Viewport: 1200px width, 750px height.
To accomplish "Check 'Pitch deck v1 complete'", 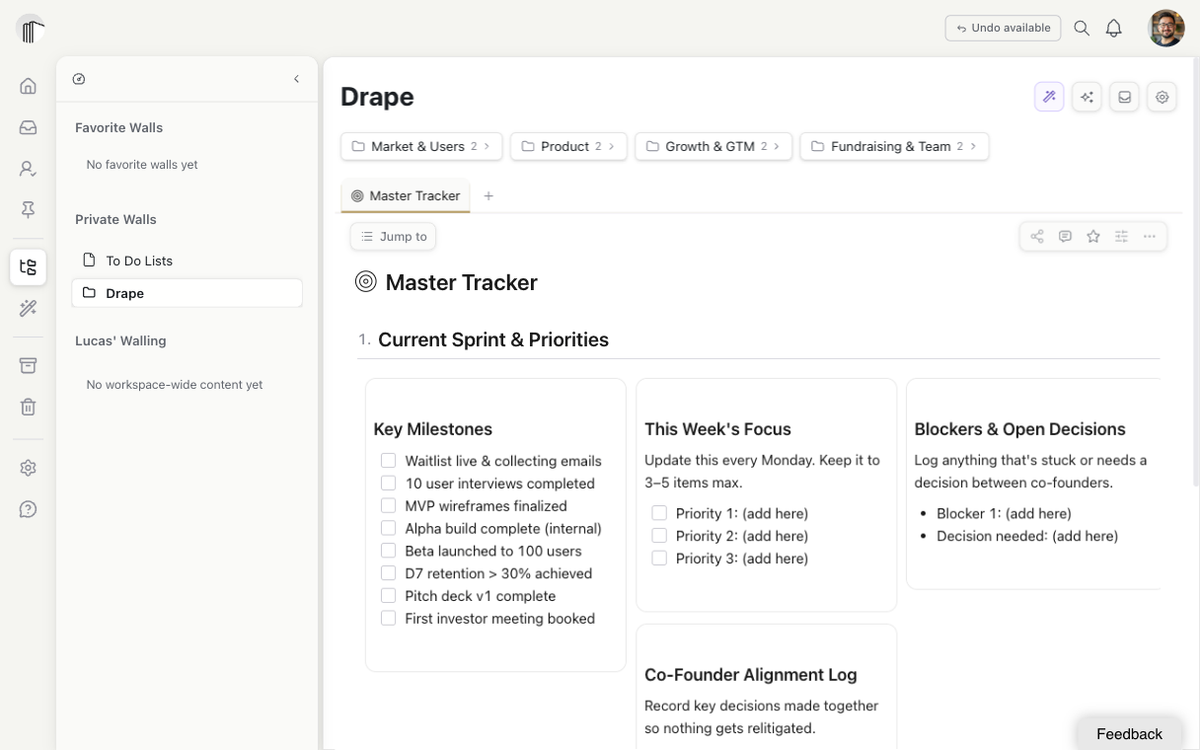I will pos(388,596).
